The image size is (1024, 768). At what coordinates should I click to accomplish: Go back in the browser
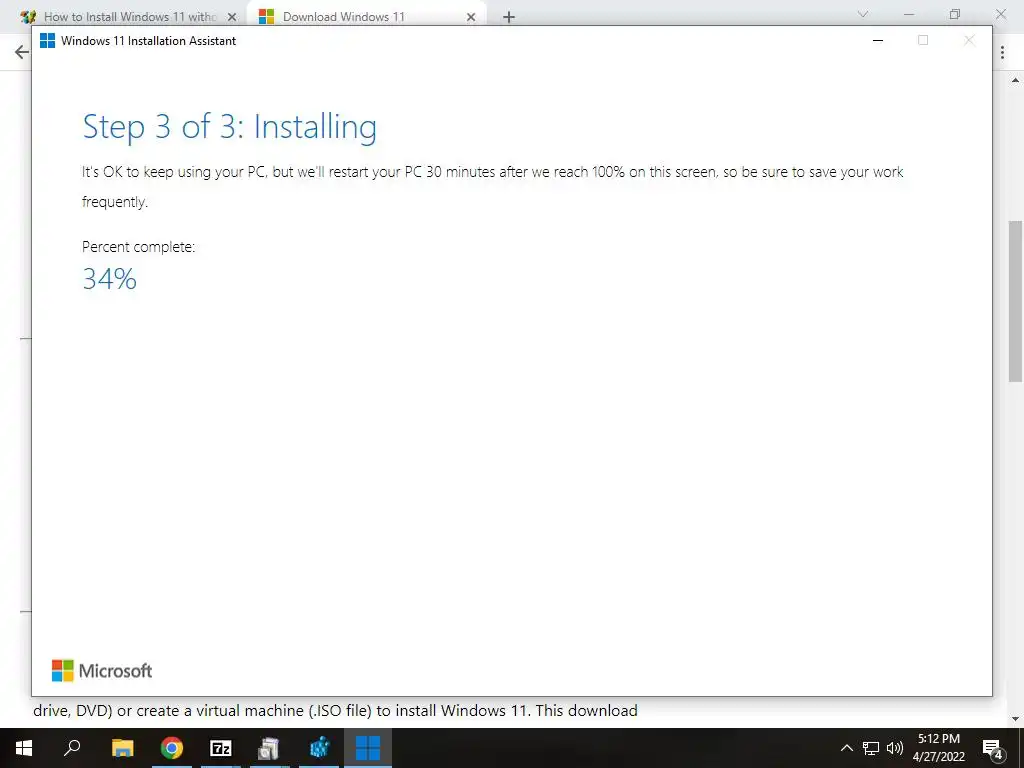point(22,52)
